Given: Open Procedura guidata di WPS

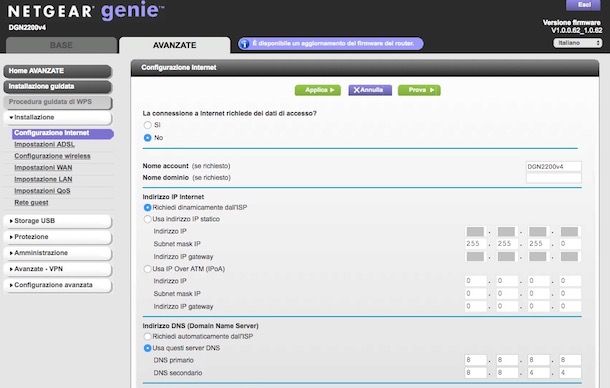Looking at the screenshot, I should (58, 102).
